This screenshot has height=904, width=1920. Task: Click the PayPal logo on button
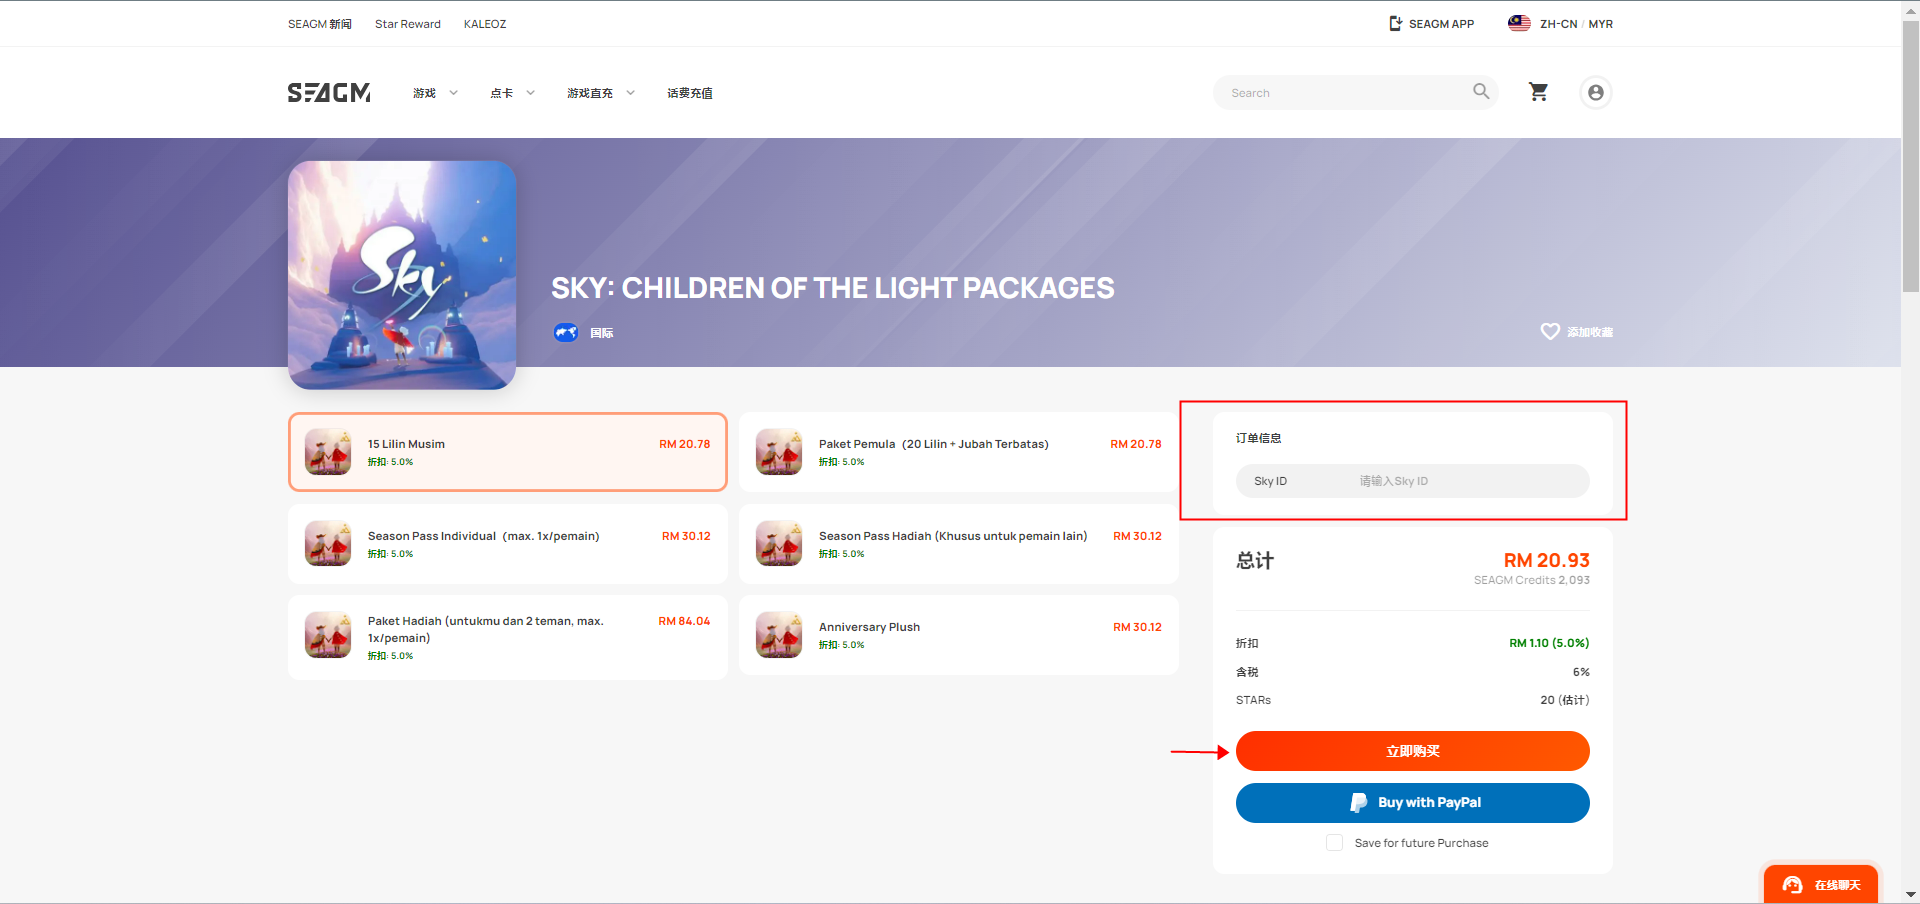tap(1358, 802)
